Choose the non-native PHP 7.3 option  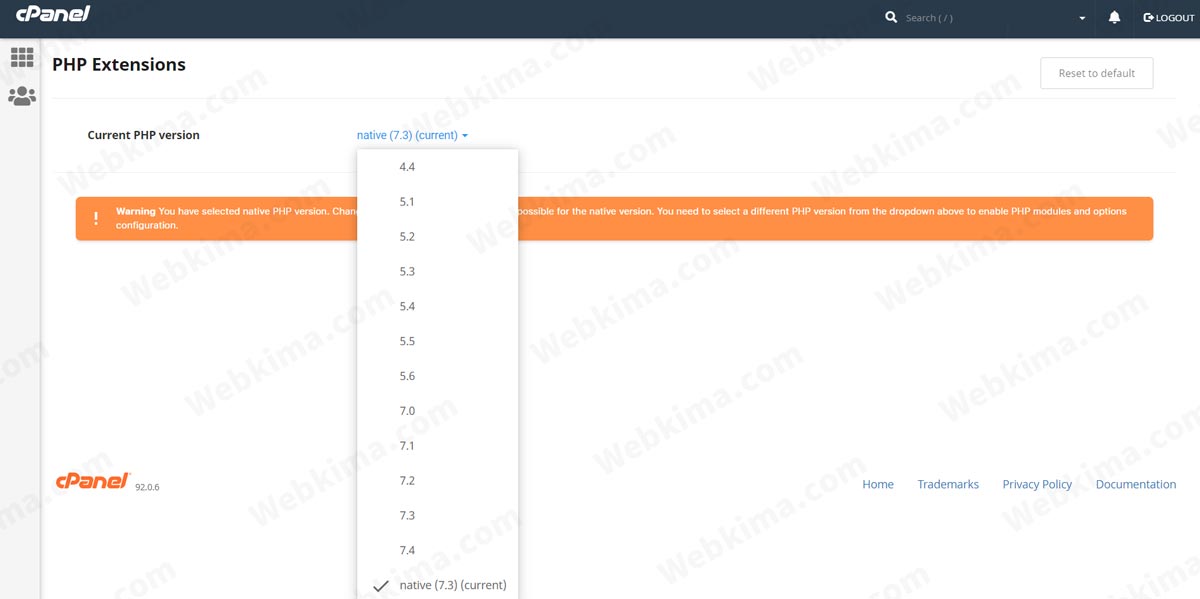click(x=438, y=516)
